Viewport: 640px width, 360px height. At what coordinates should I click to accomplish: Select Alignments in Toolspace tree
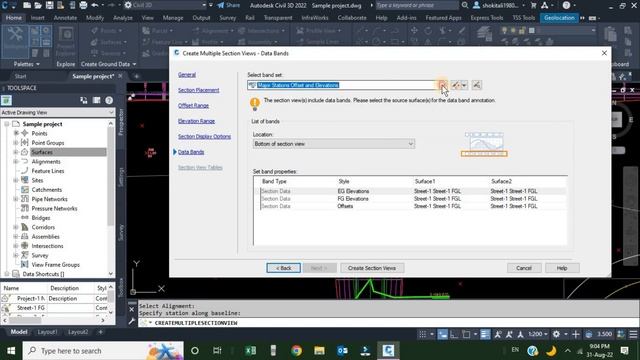pyautogui.click(x=46, y=162)
